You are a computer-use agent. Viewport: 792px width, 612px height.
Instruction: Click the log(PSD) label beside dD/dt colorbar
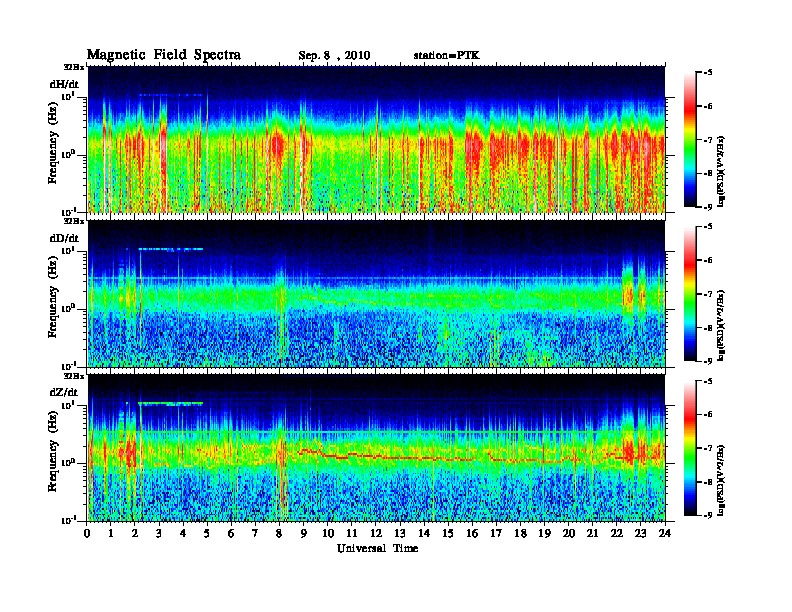pyautogui.click(x=722, y=326)
